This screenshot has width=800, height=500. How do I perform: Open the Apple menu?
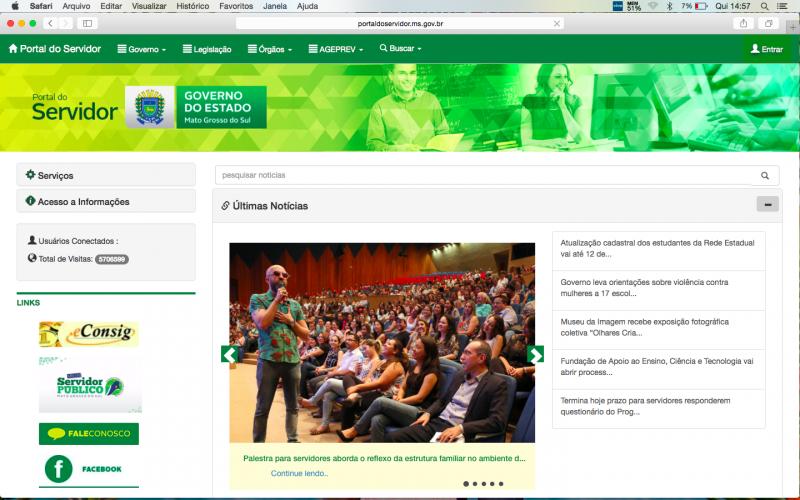coord(15,6)
